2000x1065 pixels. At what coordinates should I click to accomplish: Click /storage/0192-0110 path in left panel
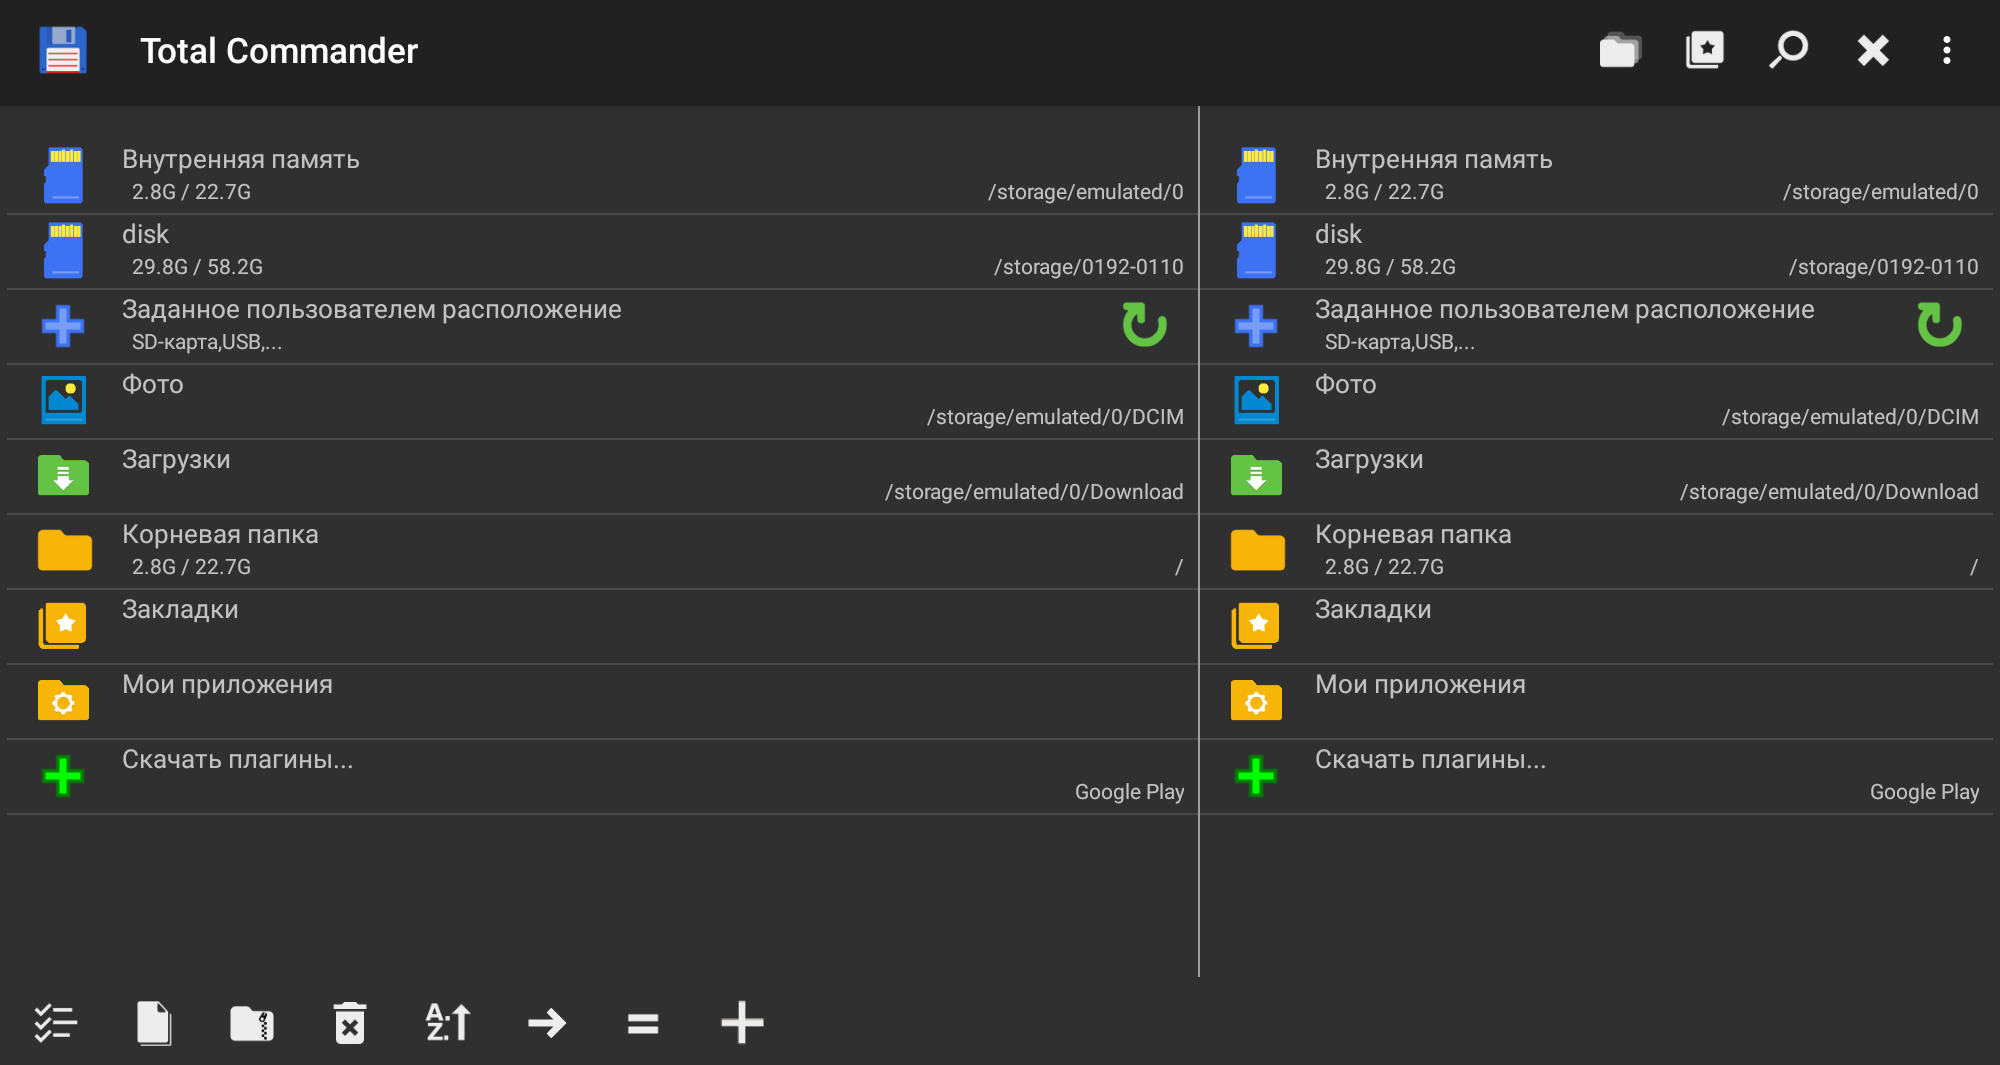[x=1088, y=267]
